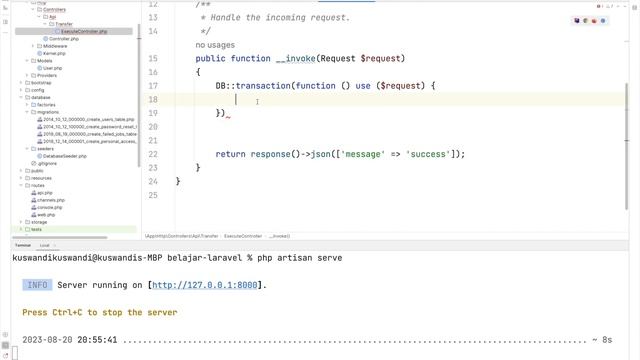Click the web.php route file icon
This screenshot has width=640, height=360.
(34, 215)
